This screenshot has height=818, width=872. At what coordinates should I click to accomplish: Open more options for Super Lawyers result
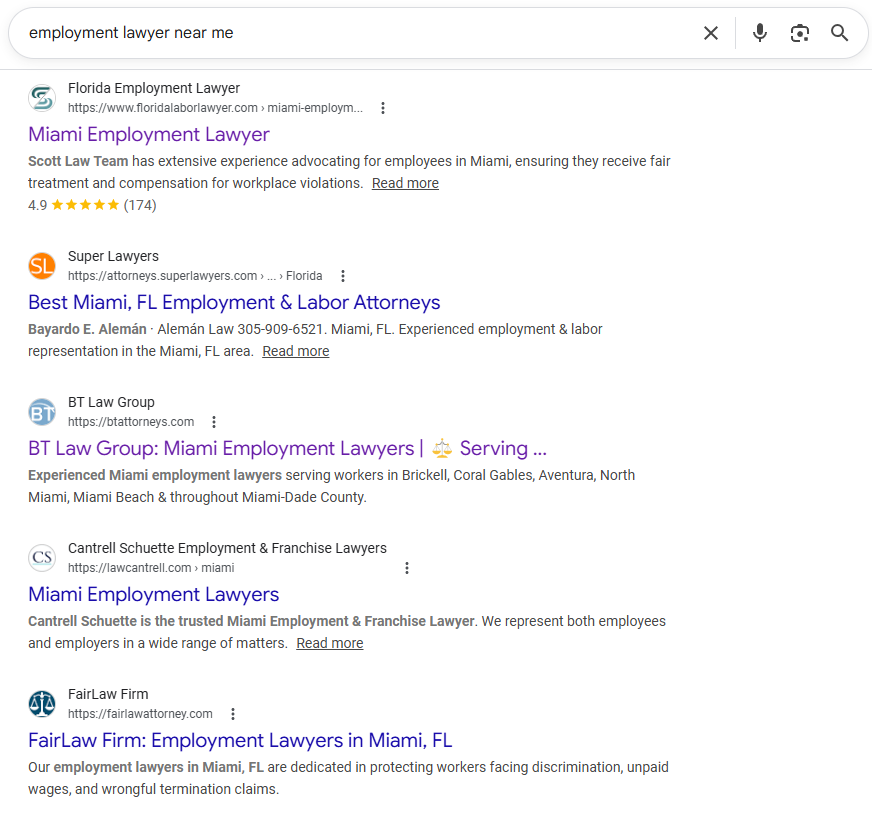343,276
